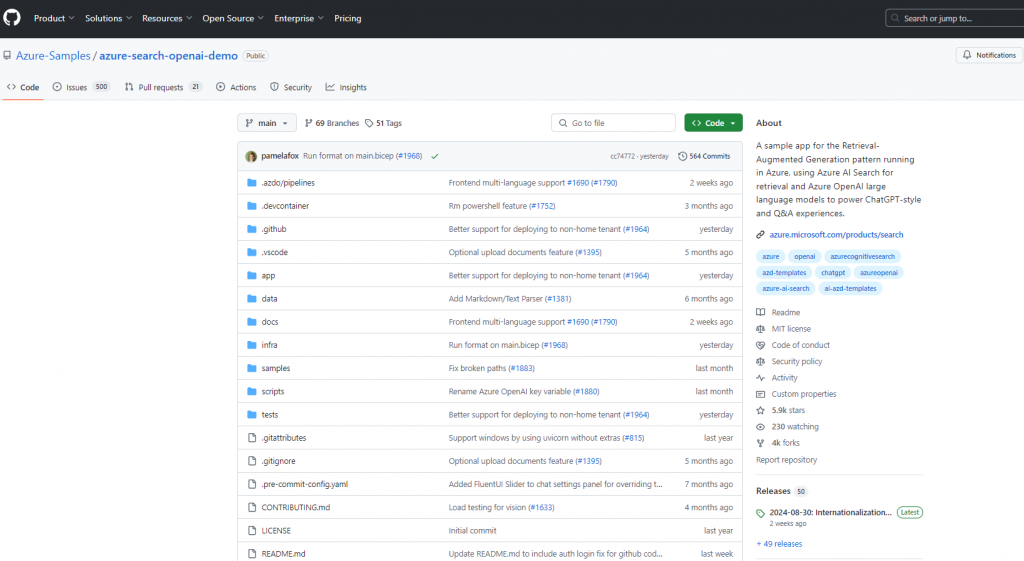Screen dimensions: 1024x561
Task: Expand the Resources menu
Action: [x=167, y=18]
